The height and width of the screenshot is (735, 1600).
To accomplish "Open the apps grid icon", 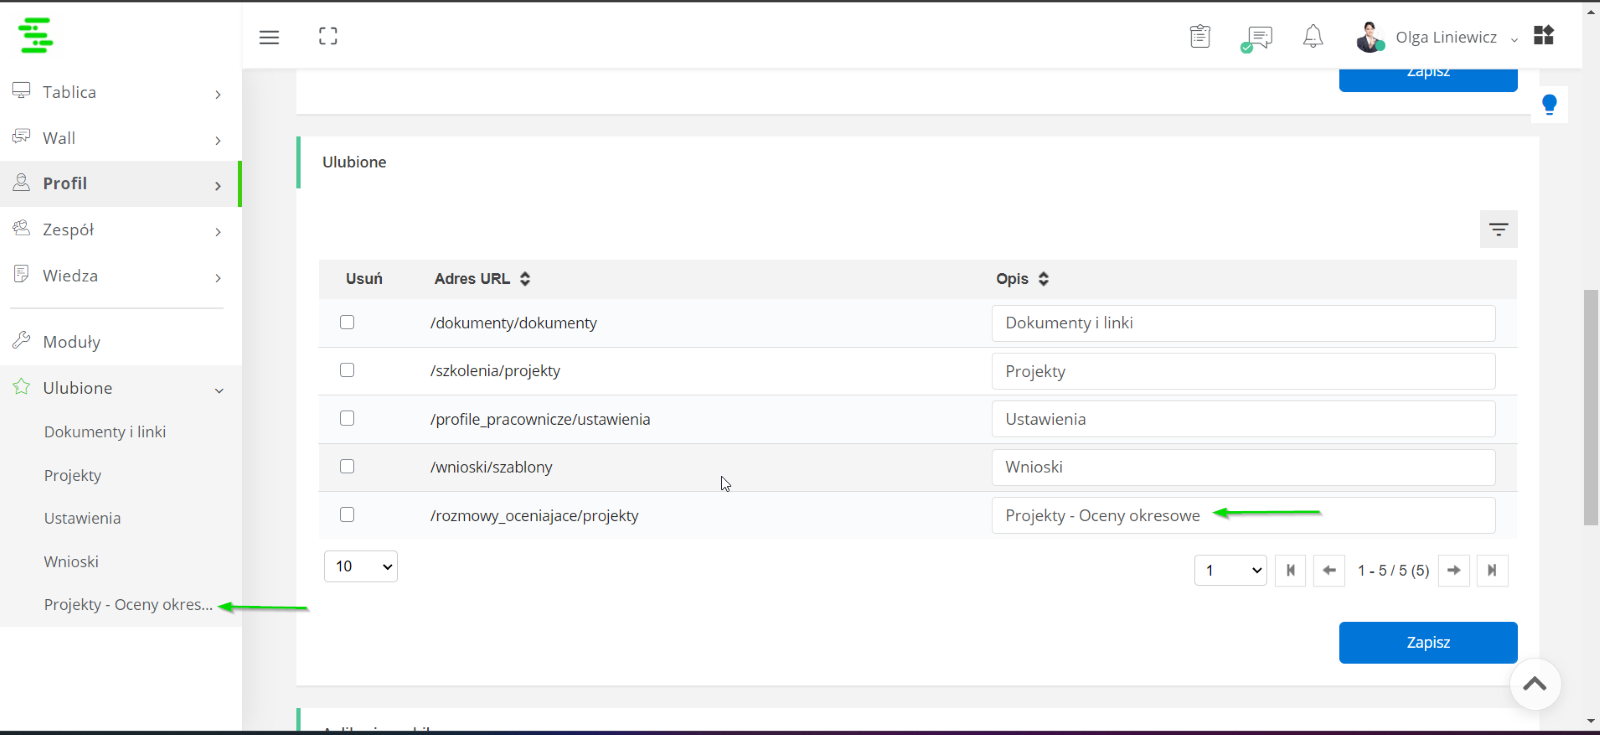I will [x=1544, y=35].
